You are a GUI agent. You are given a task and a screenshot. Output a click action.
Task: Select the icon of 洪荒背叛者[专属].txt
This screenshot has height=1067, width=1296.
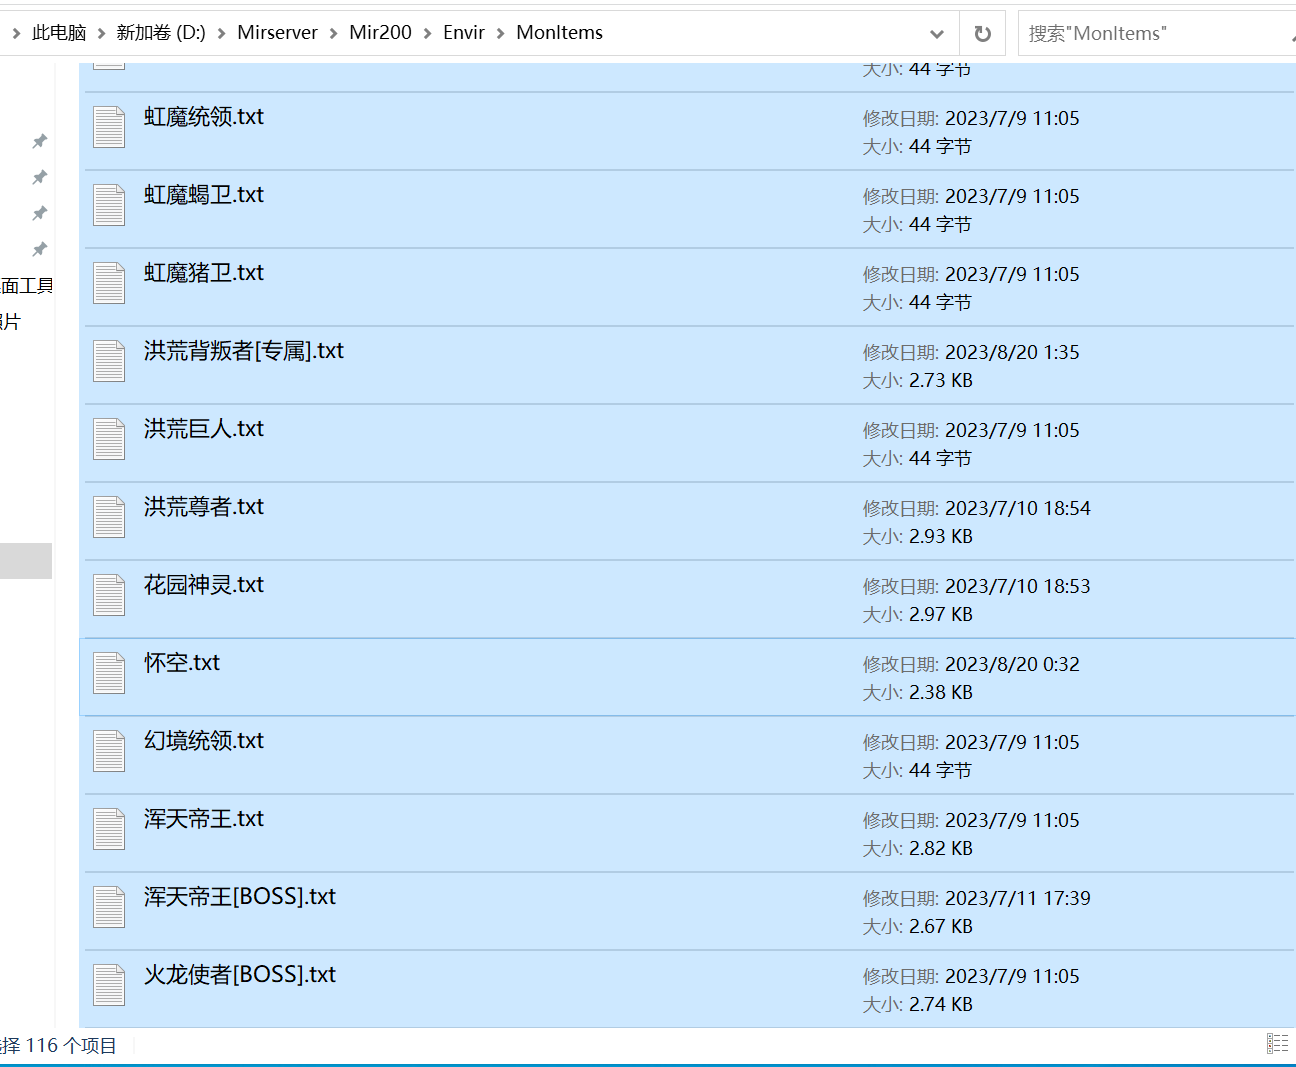pyautogui.click(x=109, y=361)
